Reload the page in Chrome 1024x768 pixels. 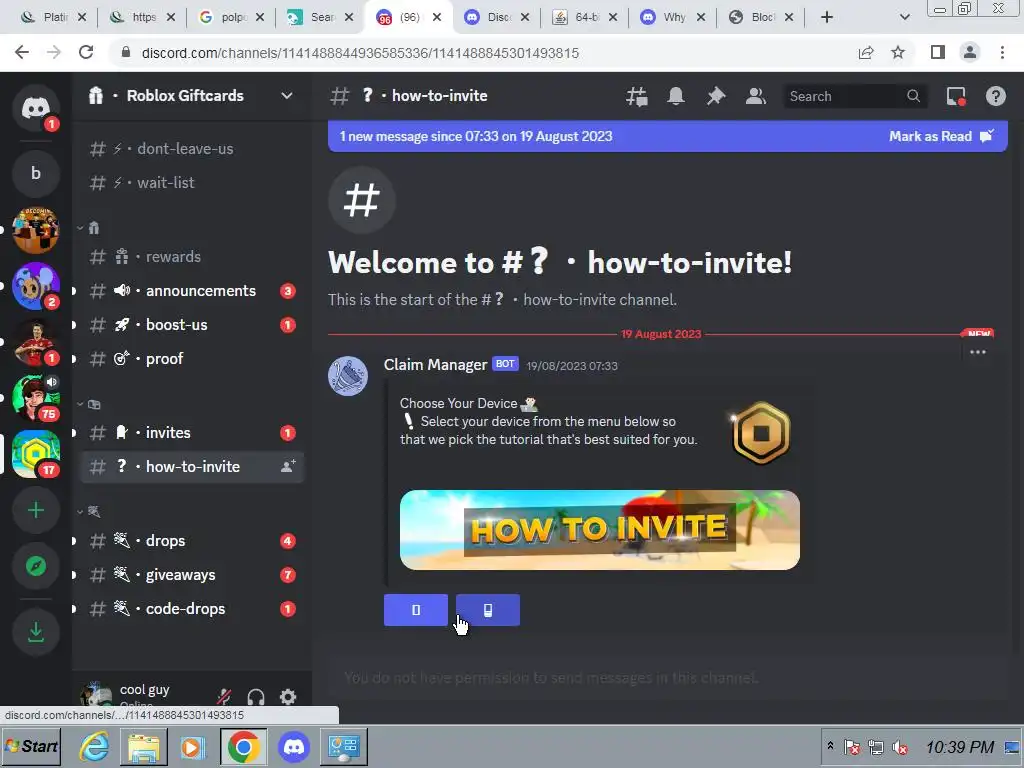pyautogui.click(x=86, y=52)
